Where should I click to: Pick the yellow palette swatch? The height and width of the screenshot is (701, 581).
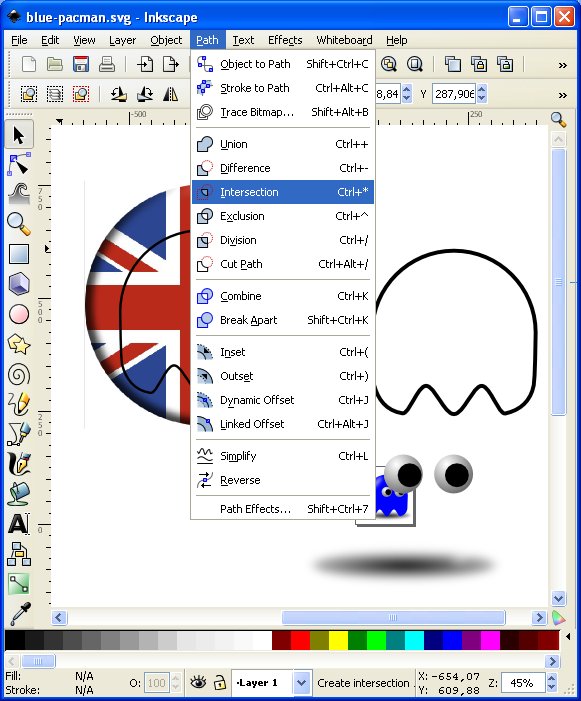point(338,640)
